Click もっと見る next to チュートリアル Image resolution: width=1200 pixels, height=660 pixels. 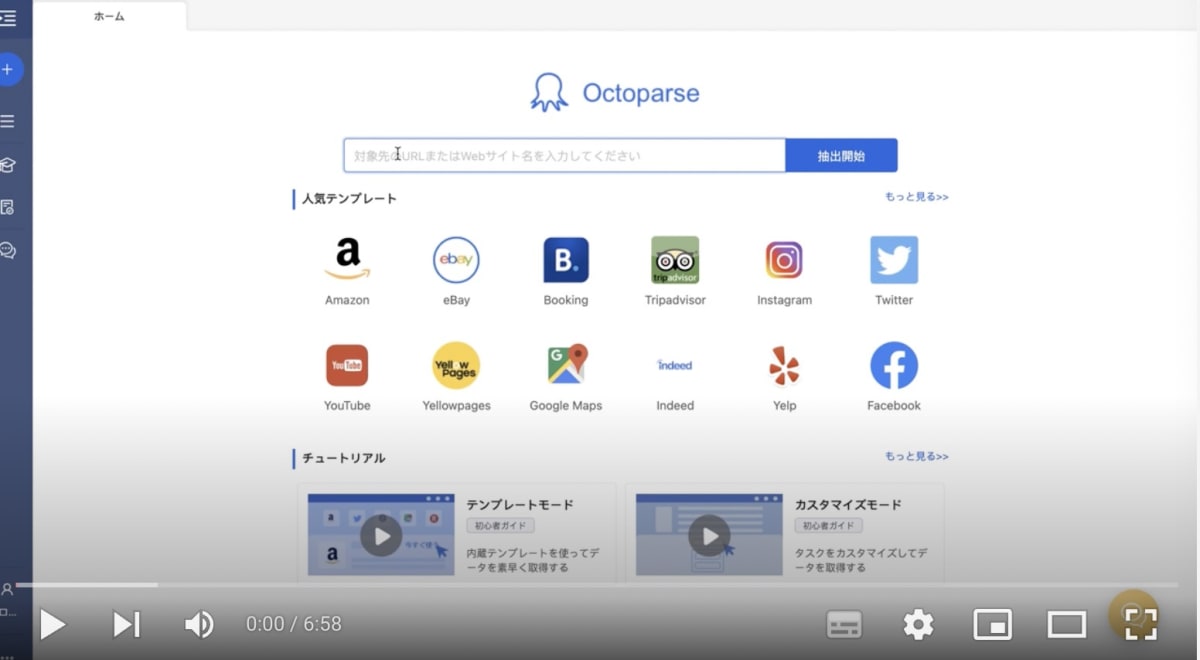coord(917,456)
